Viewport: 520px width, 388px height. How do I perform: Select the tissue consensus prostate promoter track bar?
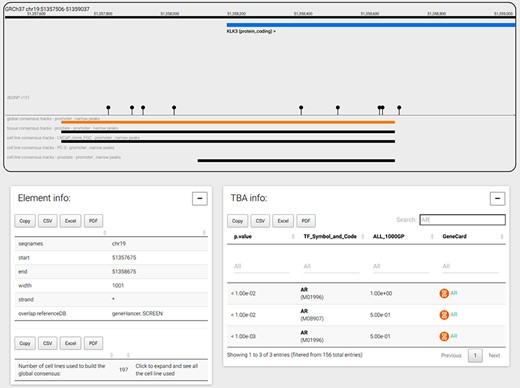coord(228,132)
